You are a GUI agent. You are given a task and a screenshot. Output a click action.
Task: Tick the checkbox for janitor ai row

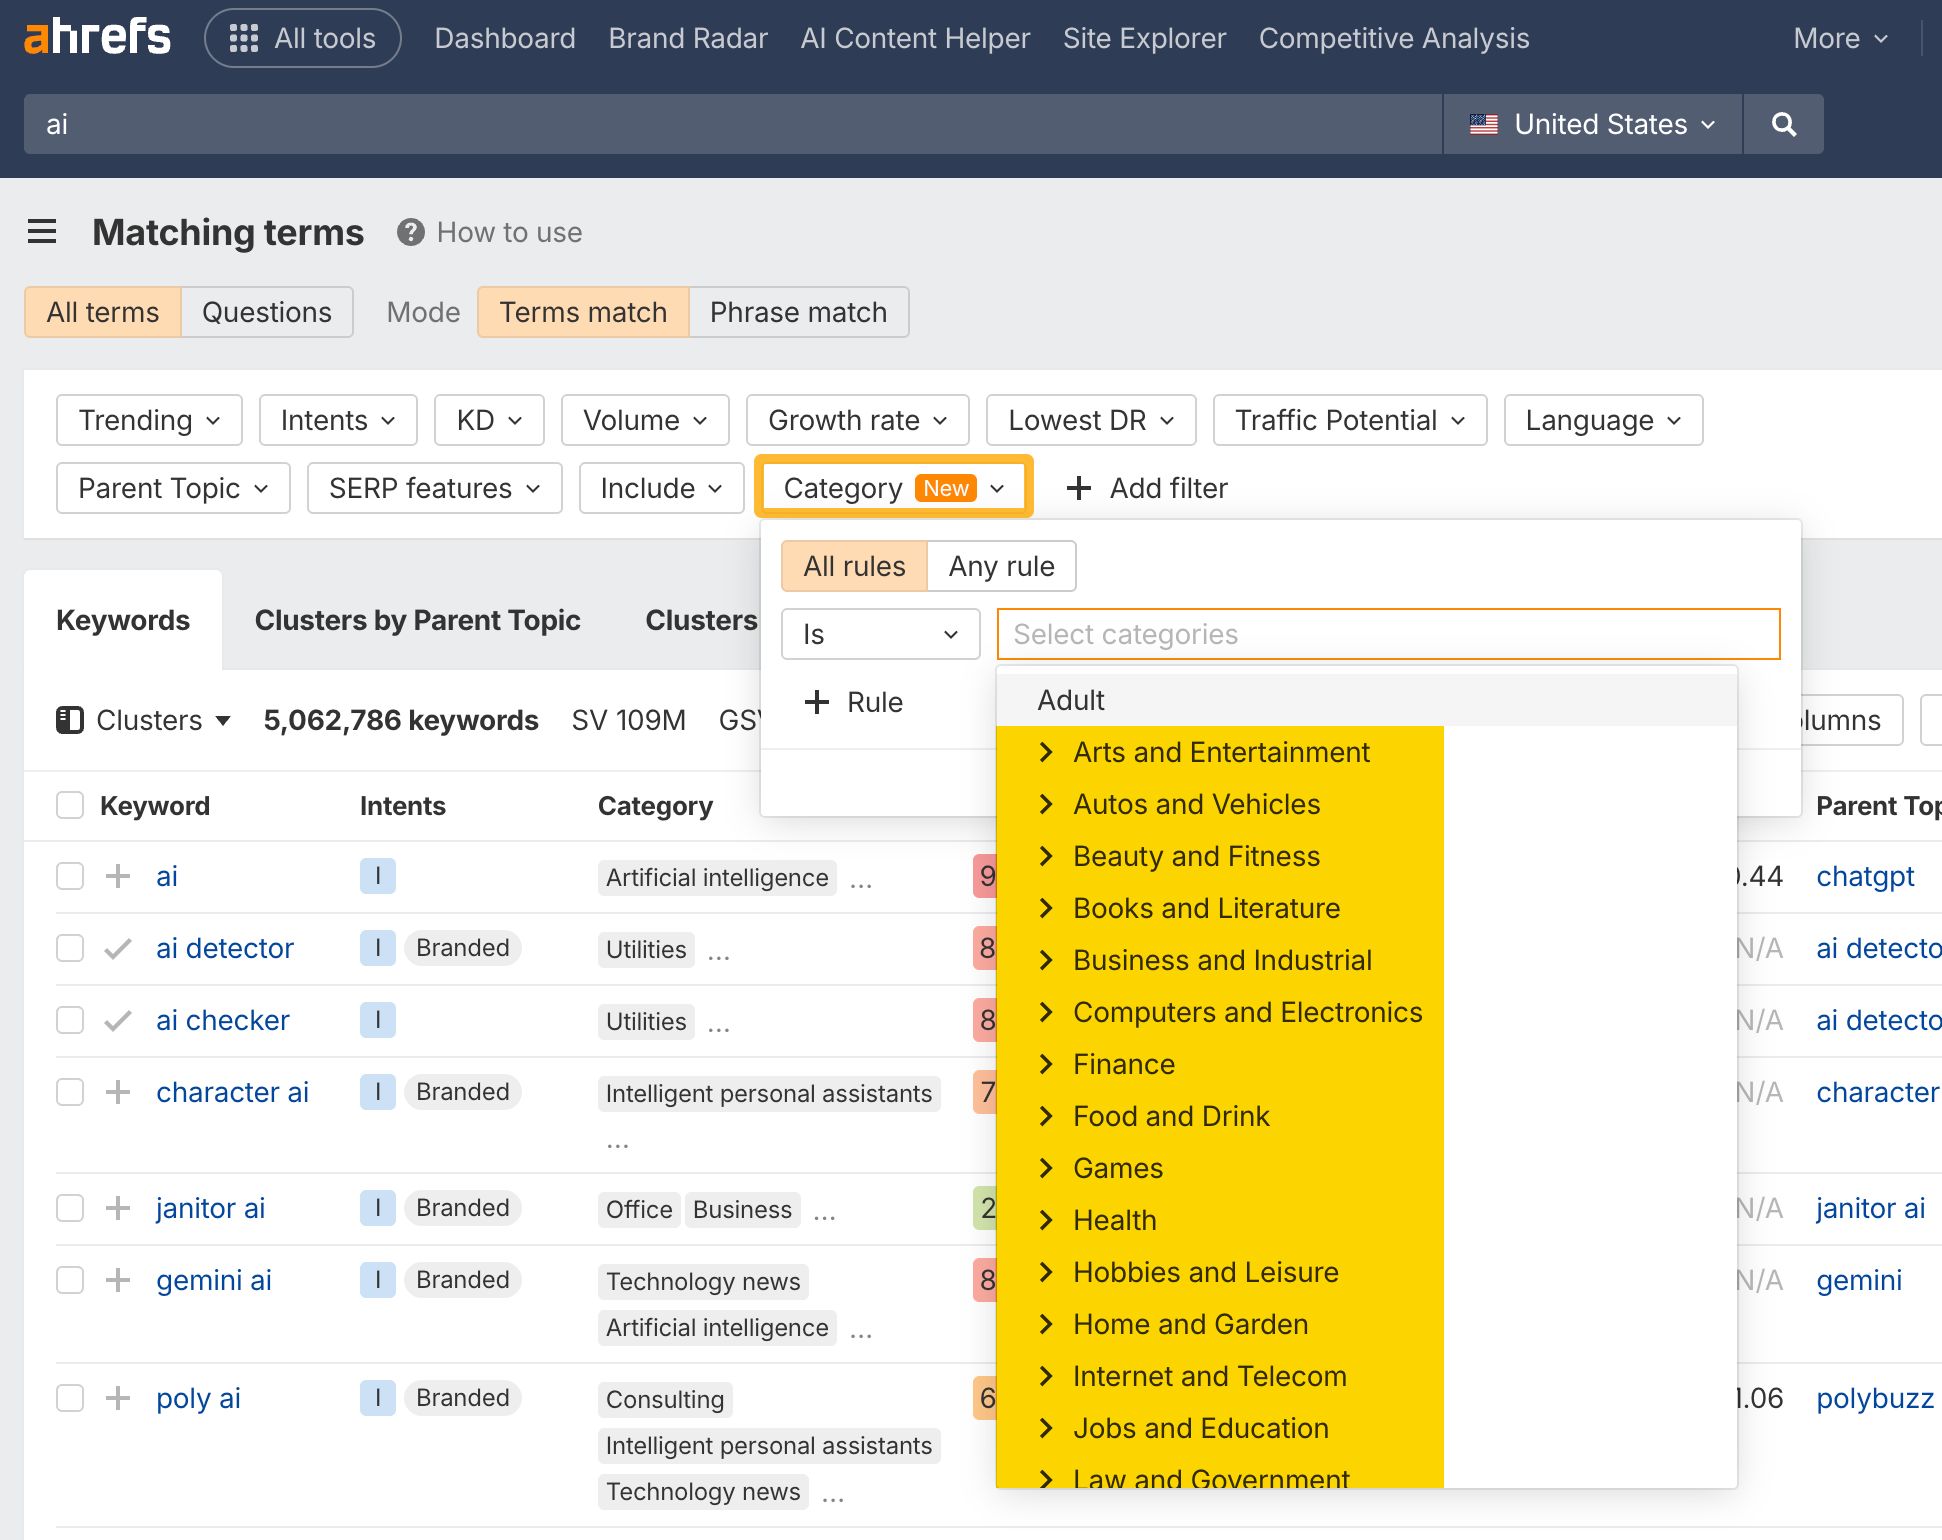(70, 1208)
